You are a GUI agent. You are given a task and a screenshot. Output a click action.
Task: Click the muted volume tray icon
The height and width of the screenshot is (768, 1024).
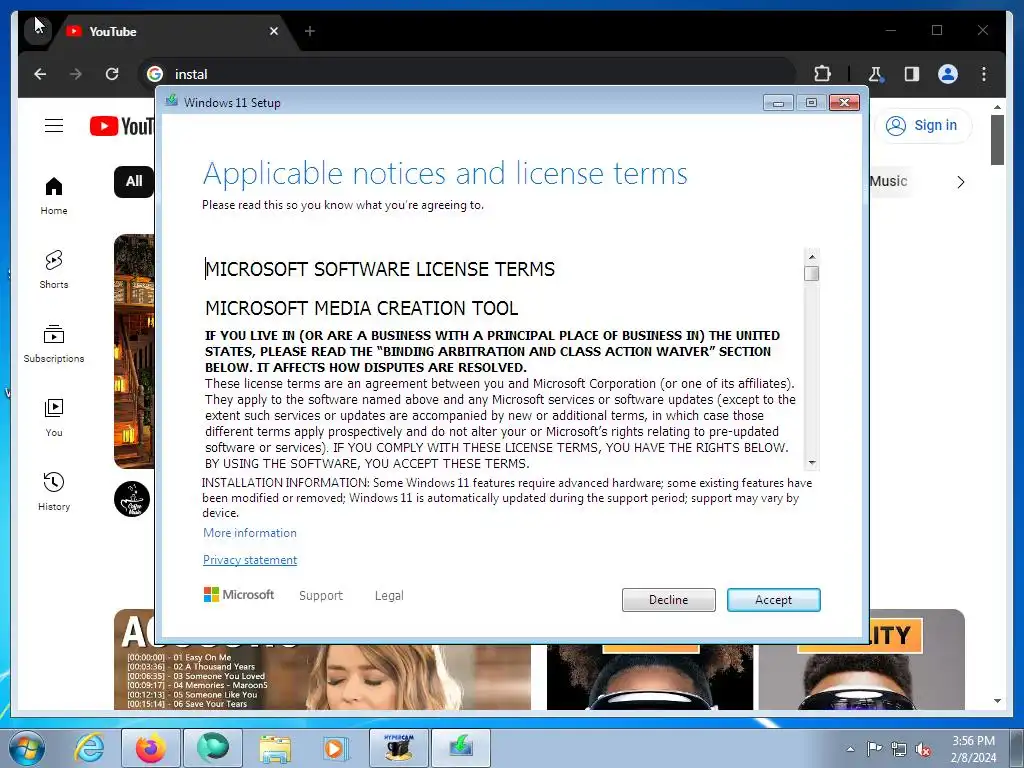[923, 749]
